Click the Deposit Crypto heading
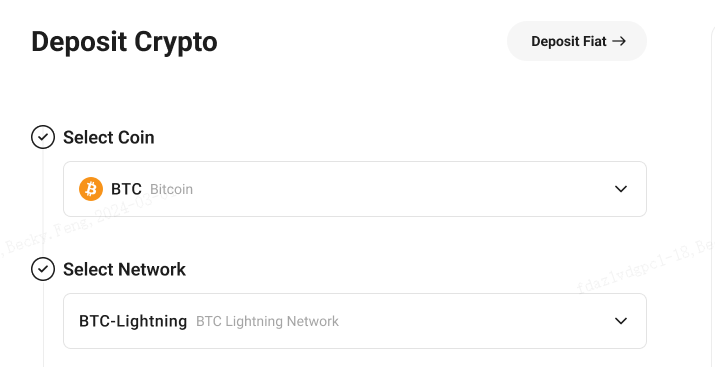This screenshot has width=715, height=367. [124, 42]
